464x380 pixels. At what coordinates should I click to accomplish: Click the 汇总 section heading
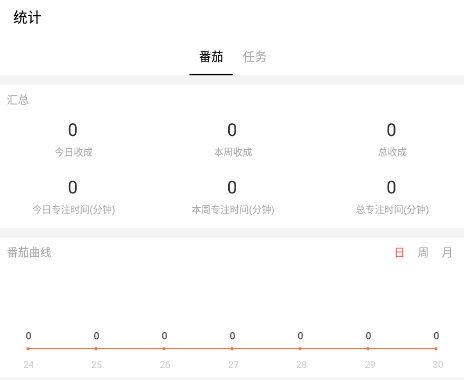(18, 100)
